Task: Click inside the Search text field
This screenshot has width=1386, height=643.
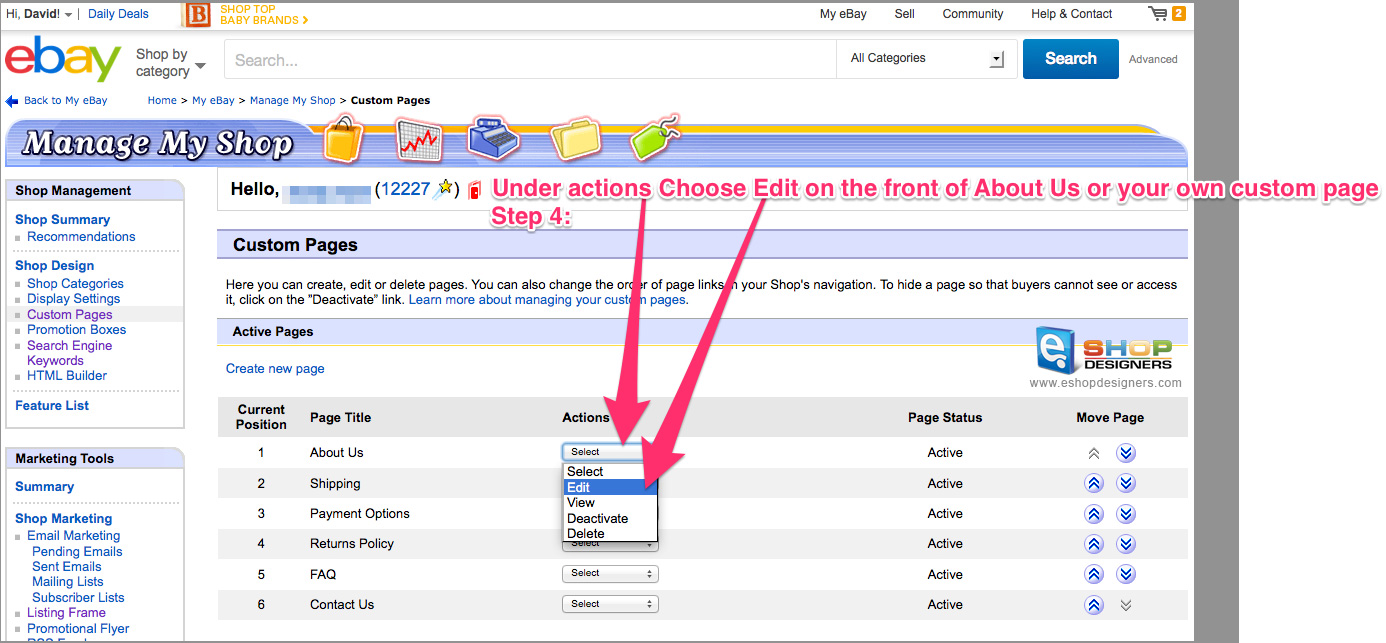Action: coord(530,60)
